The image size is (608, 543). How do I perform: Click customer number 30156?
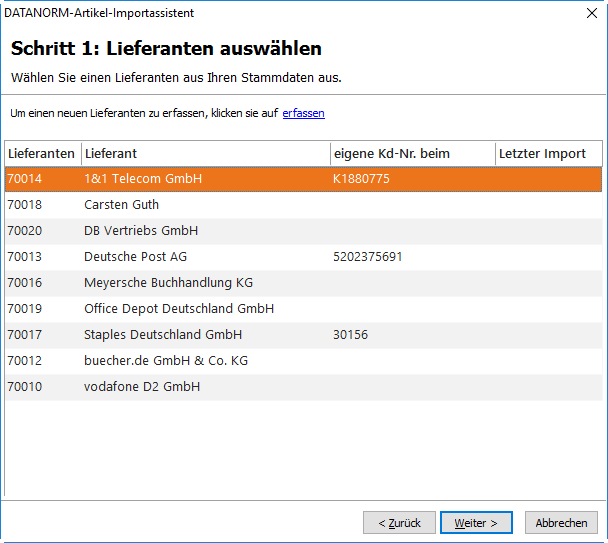click(351, 335)
